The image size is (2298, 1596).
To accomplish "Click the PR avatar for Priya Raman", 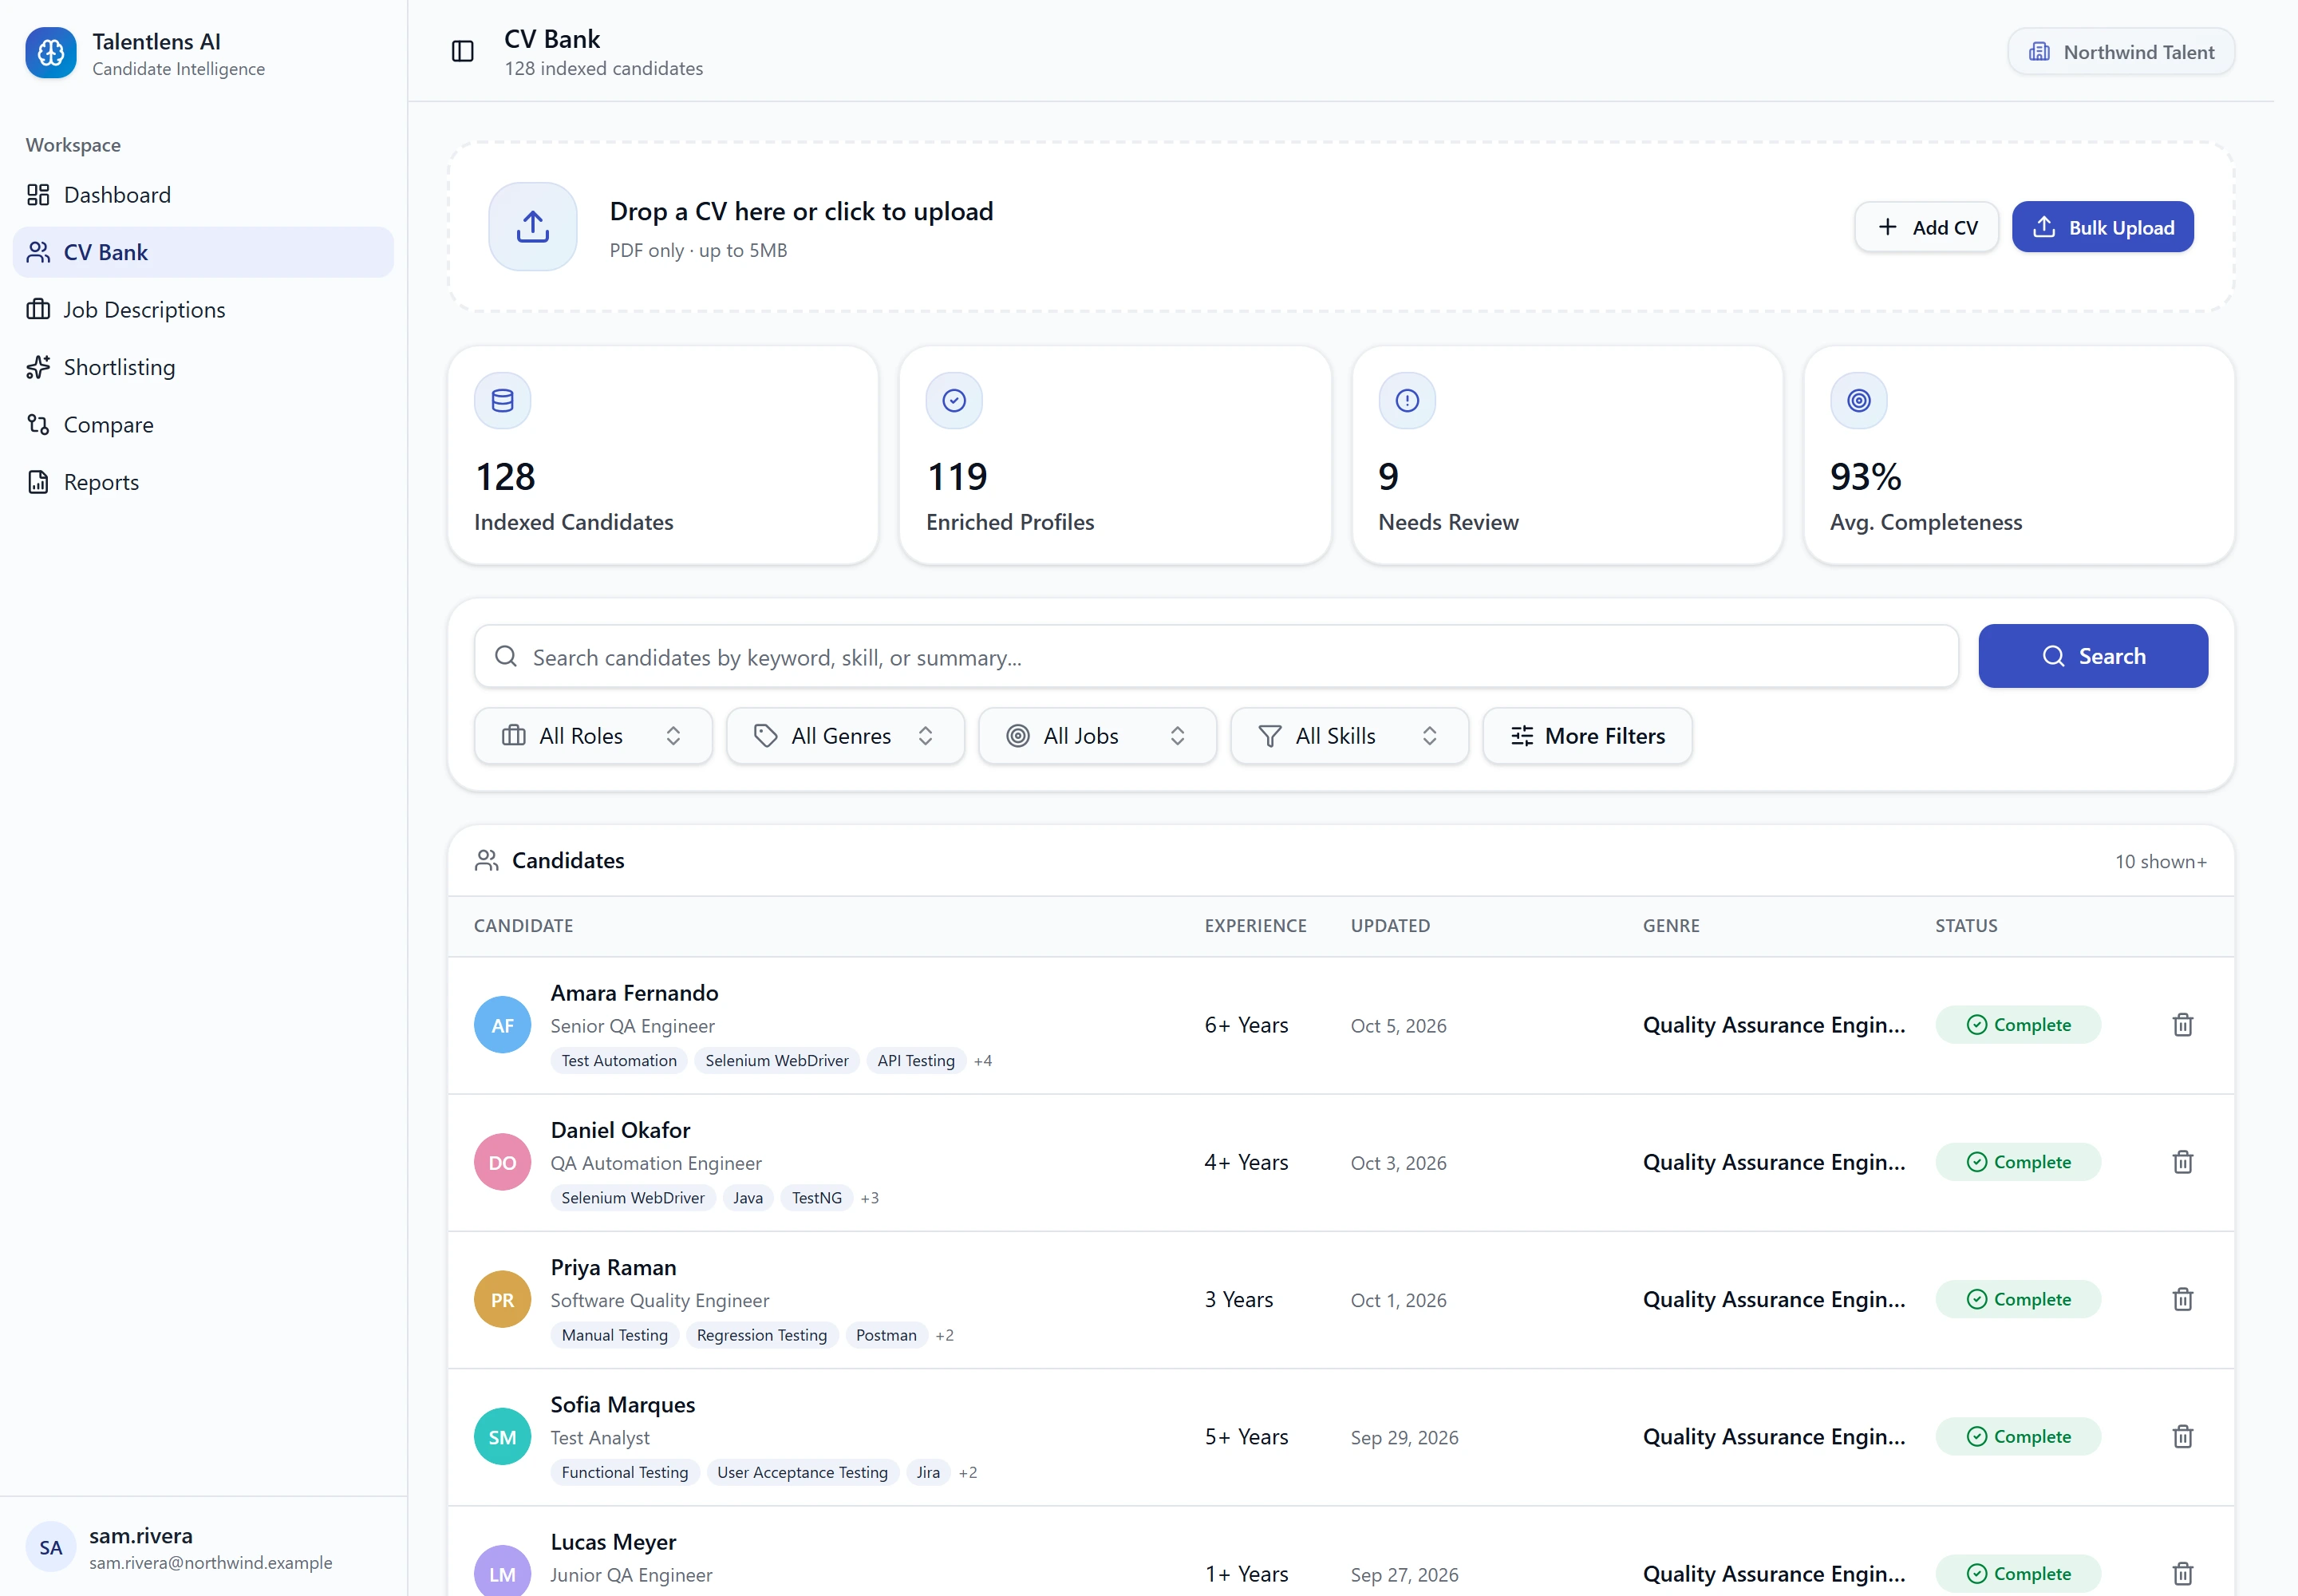I will coord(502,1299).
